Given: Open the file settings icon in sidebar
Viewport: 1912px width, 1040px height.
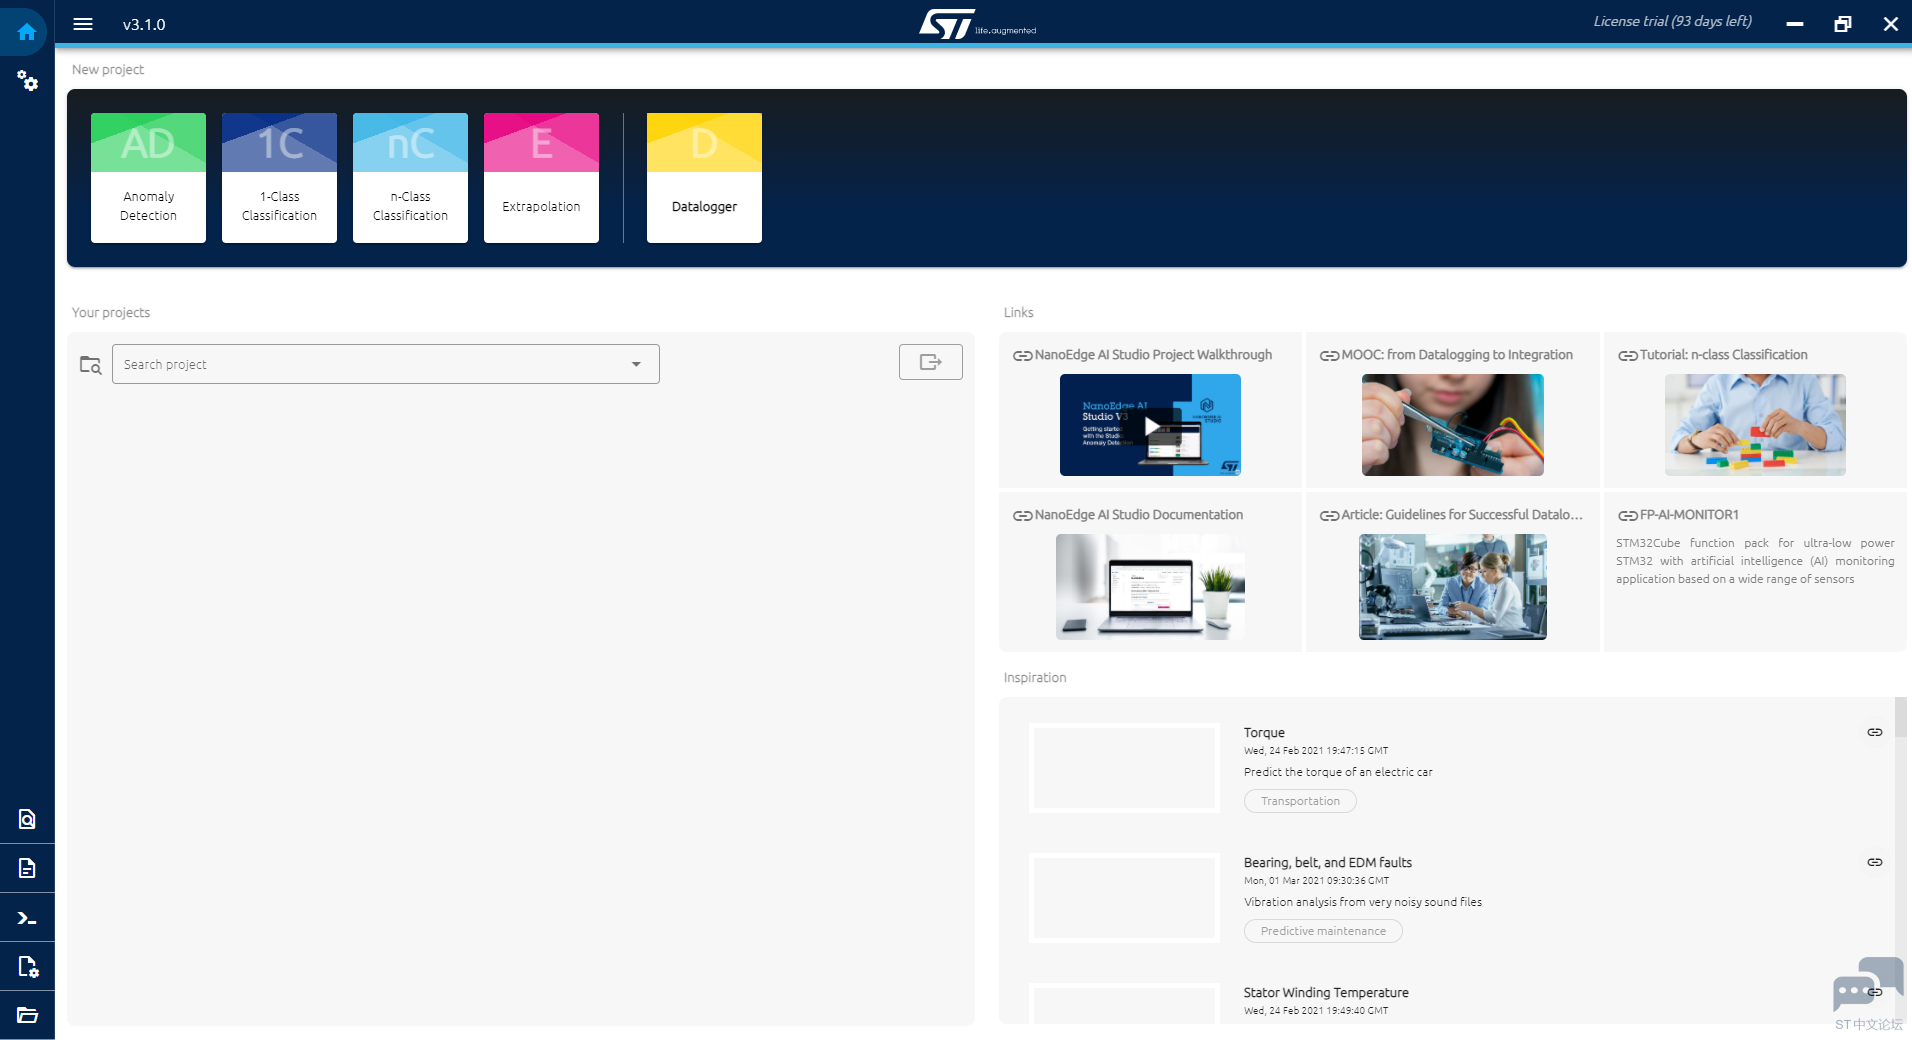Looking at the screenshot, I should point(27,967).
